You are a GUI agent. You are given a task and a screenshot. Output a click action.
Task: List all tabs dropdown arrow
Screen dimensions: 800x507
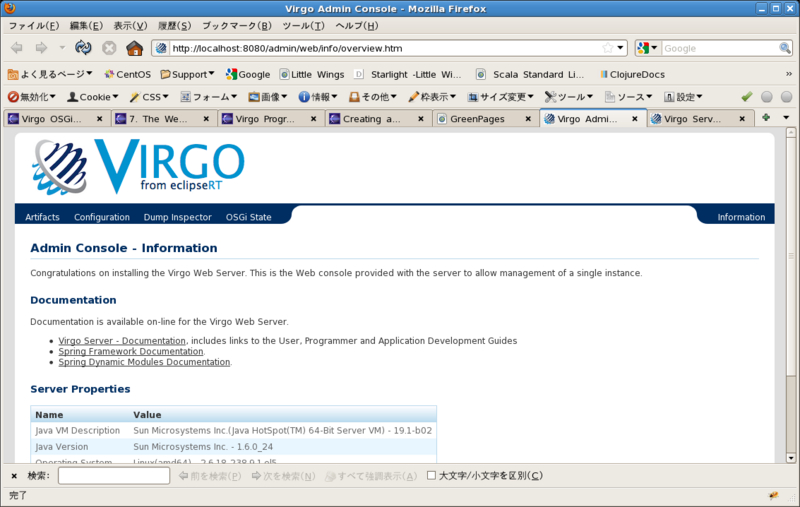pos(786,118)
